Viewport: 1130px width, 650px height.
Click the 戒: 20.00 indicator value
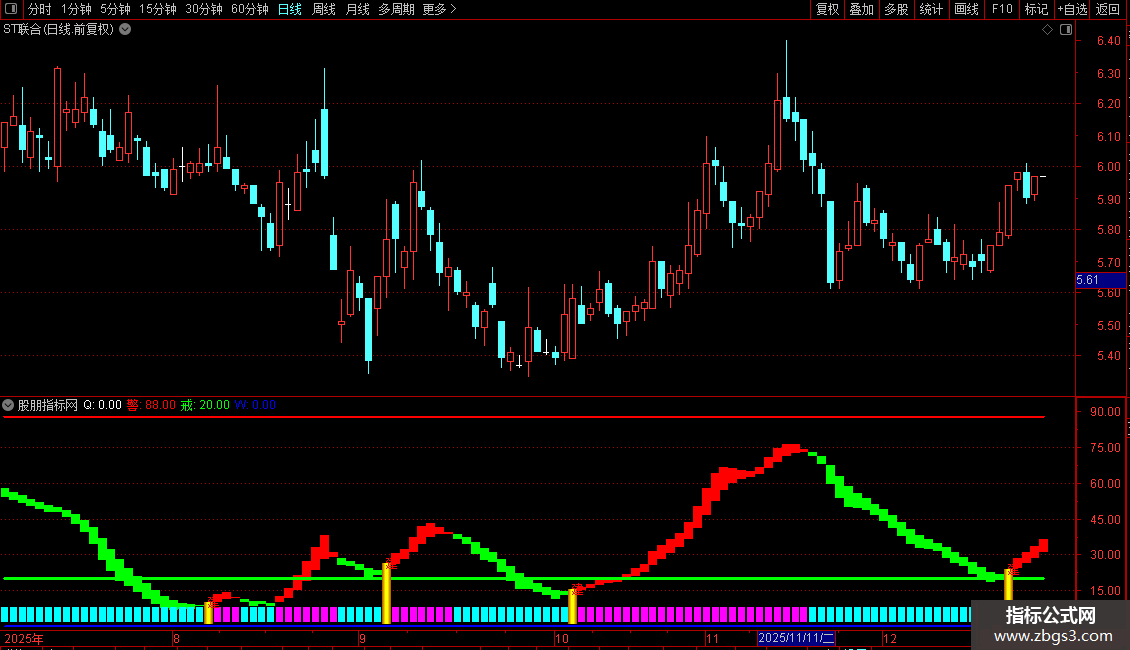coord(205,405)
